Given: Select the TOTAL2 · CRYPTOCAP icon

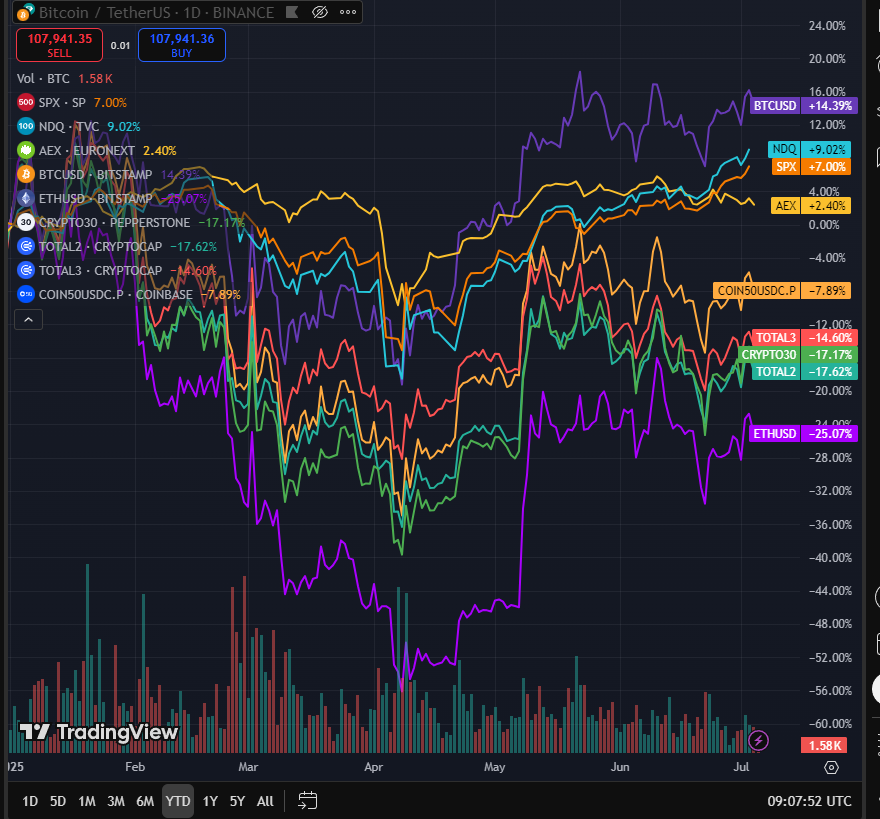Looking at the screenshot, I should (x=26, y=246).
